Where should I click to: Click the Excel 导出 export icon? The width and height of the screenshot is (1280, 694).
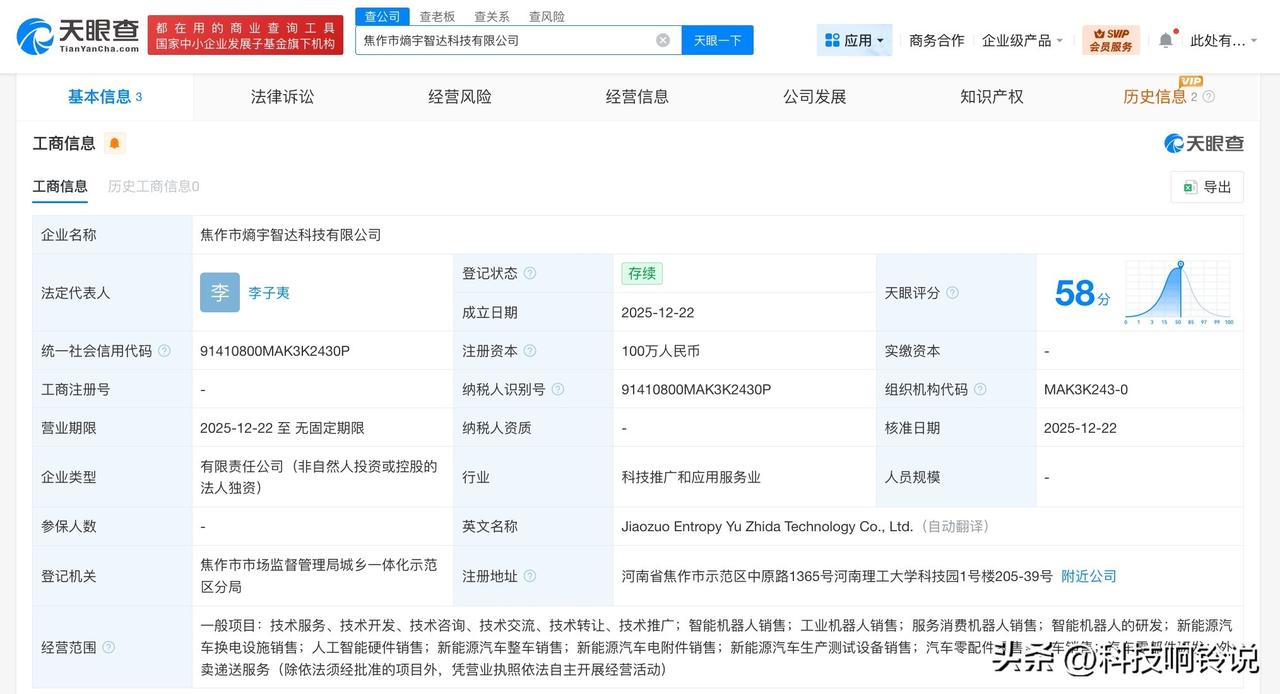(x=1190, y=187)
